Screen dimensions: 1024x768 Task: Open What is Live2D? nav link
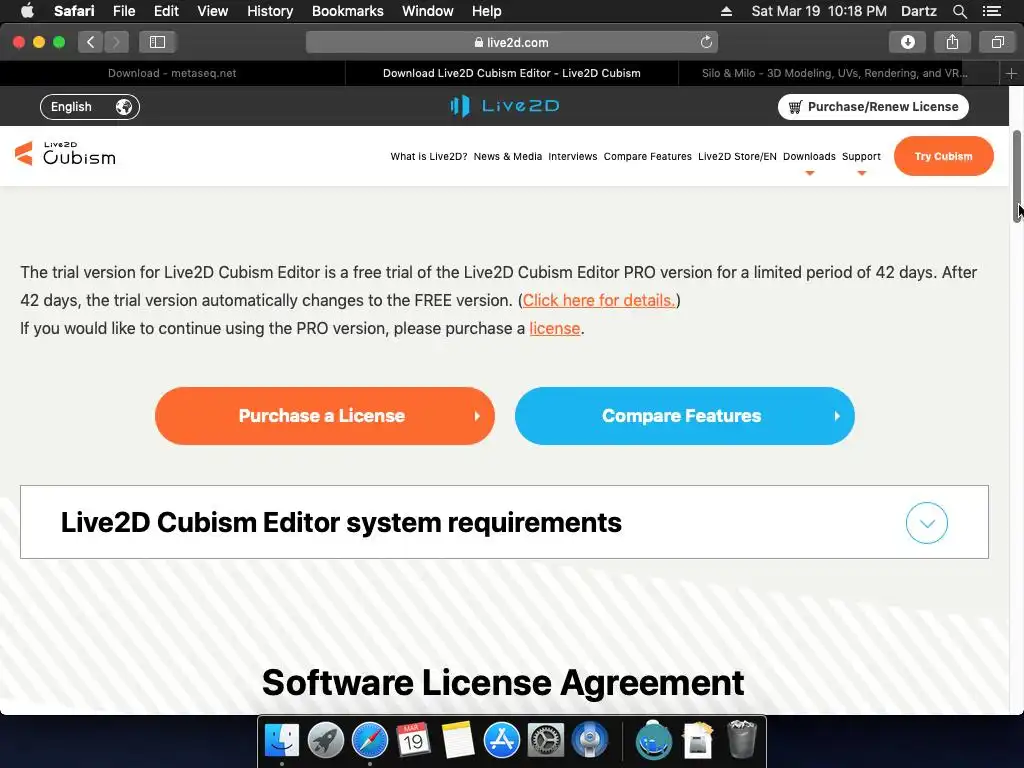click(x=429, y=157)
